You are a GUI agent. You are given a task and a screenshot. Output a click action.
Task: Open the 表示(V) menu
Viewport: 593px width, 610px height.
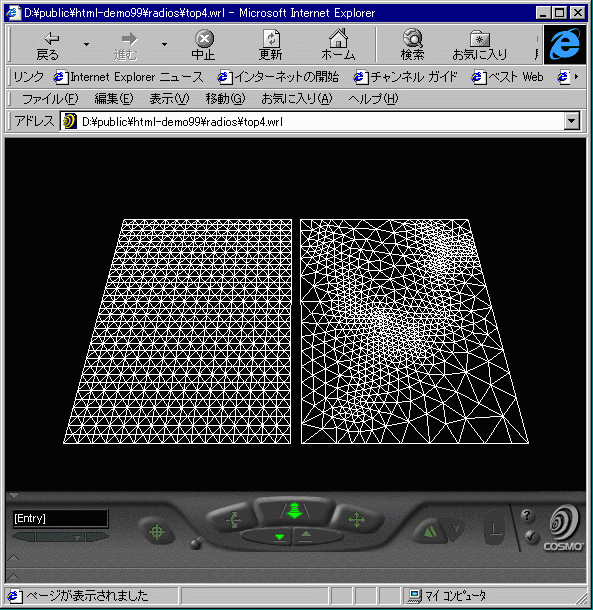click(169, 99)
